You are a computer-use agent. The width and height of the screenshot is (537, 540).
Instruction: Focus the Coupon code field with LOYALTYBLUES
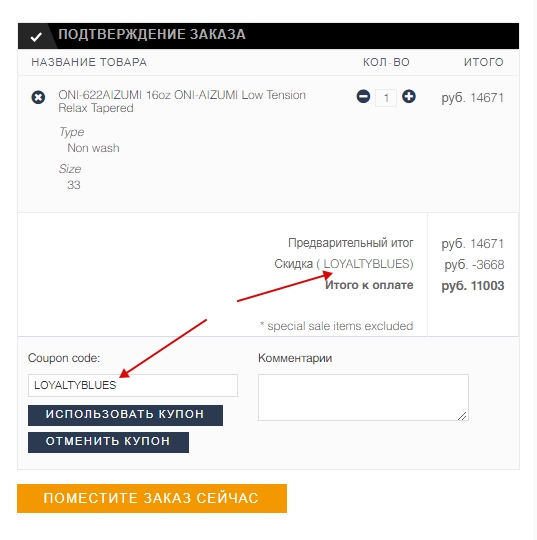click(x=133, y=385)
